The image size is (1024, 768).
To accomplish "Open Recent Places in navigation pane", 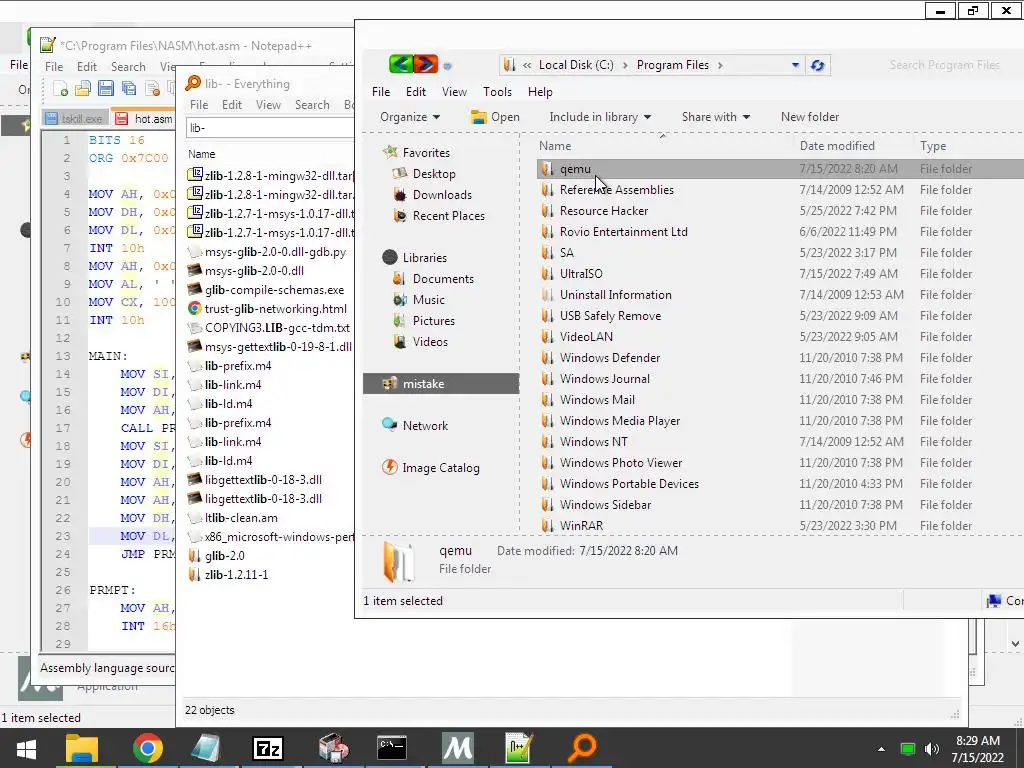I will click(x=448, y=216).
